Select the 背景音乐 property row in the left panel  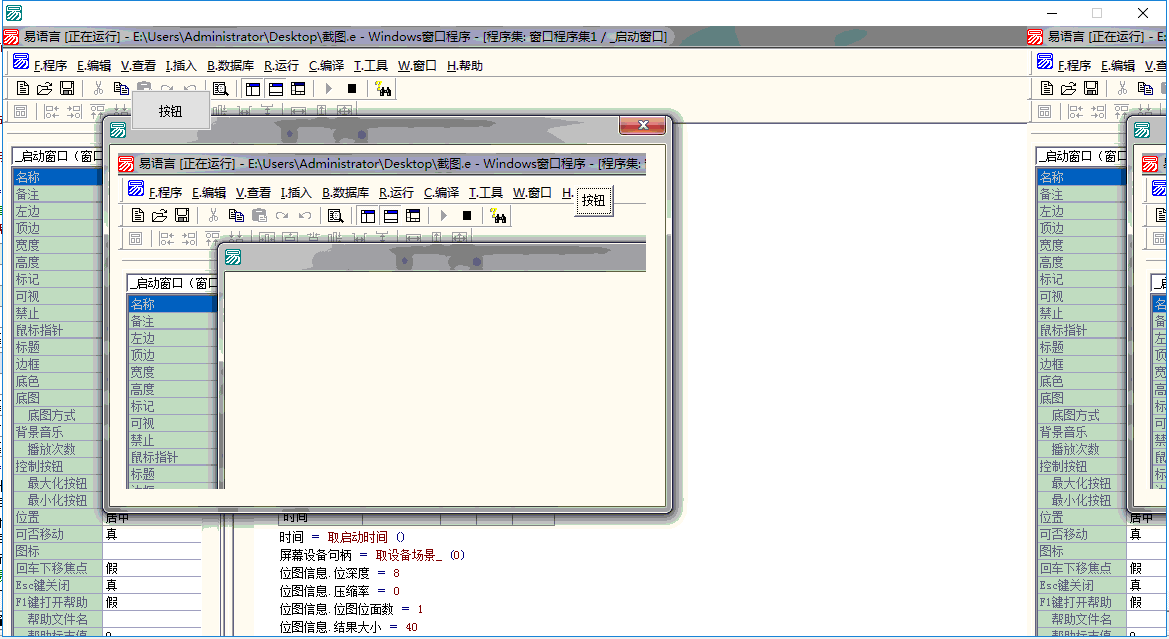57,432
